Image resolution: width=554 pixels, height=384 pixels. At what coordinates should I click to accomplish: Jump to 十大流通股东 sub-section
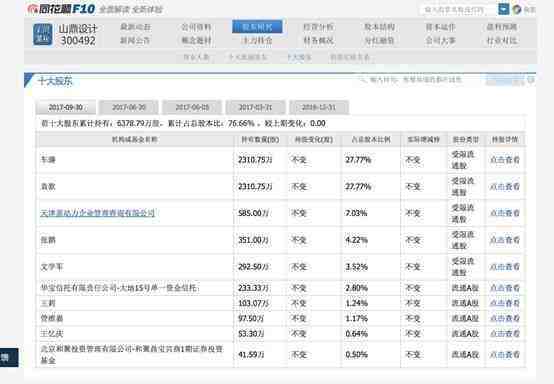[248, 57]
